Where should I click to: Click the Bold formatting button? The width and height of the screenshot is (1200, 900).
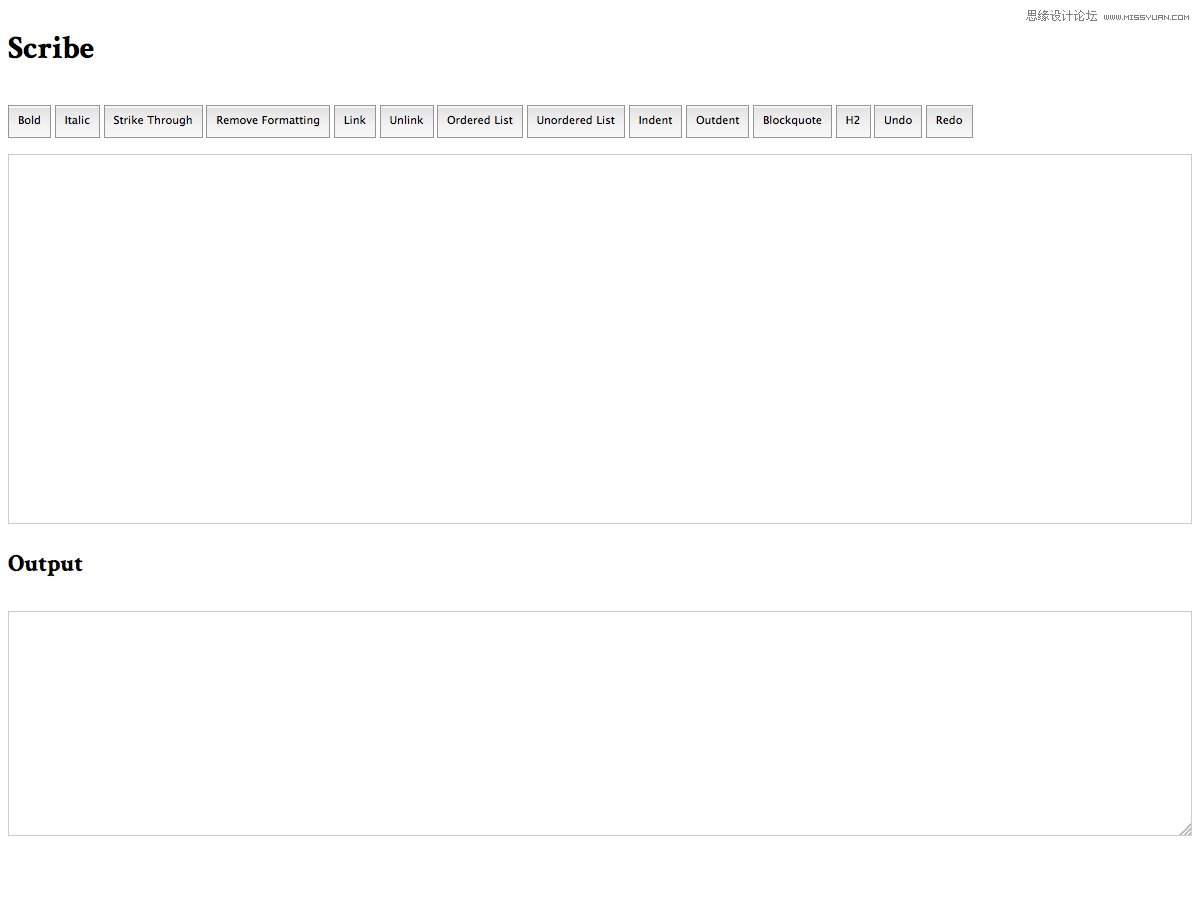29,121
